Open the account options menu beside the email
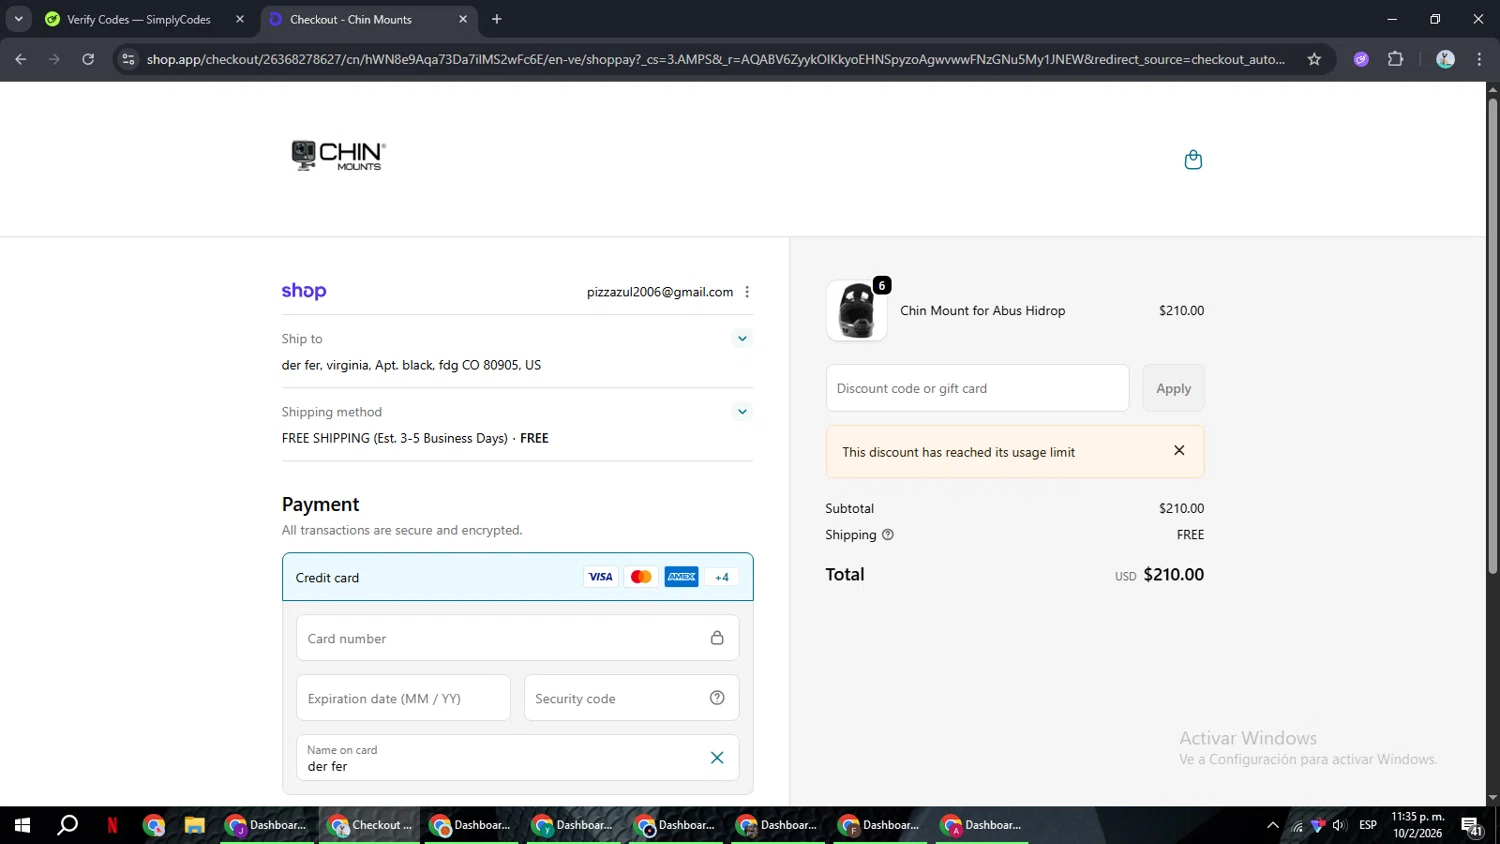Viewport: 1500px width, 844px height. pyautogui.click(x=747, y=292)
